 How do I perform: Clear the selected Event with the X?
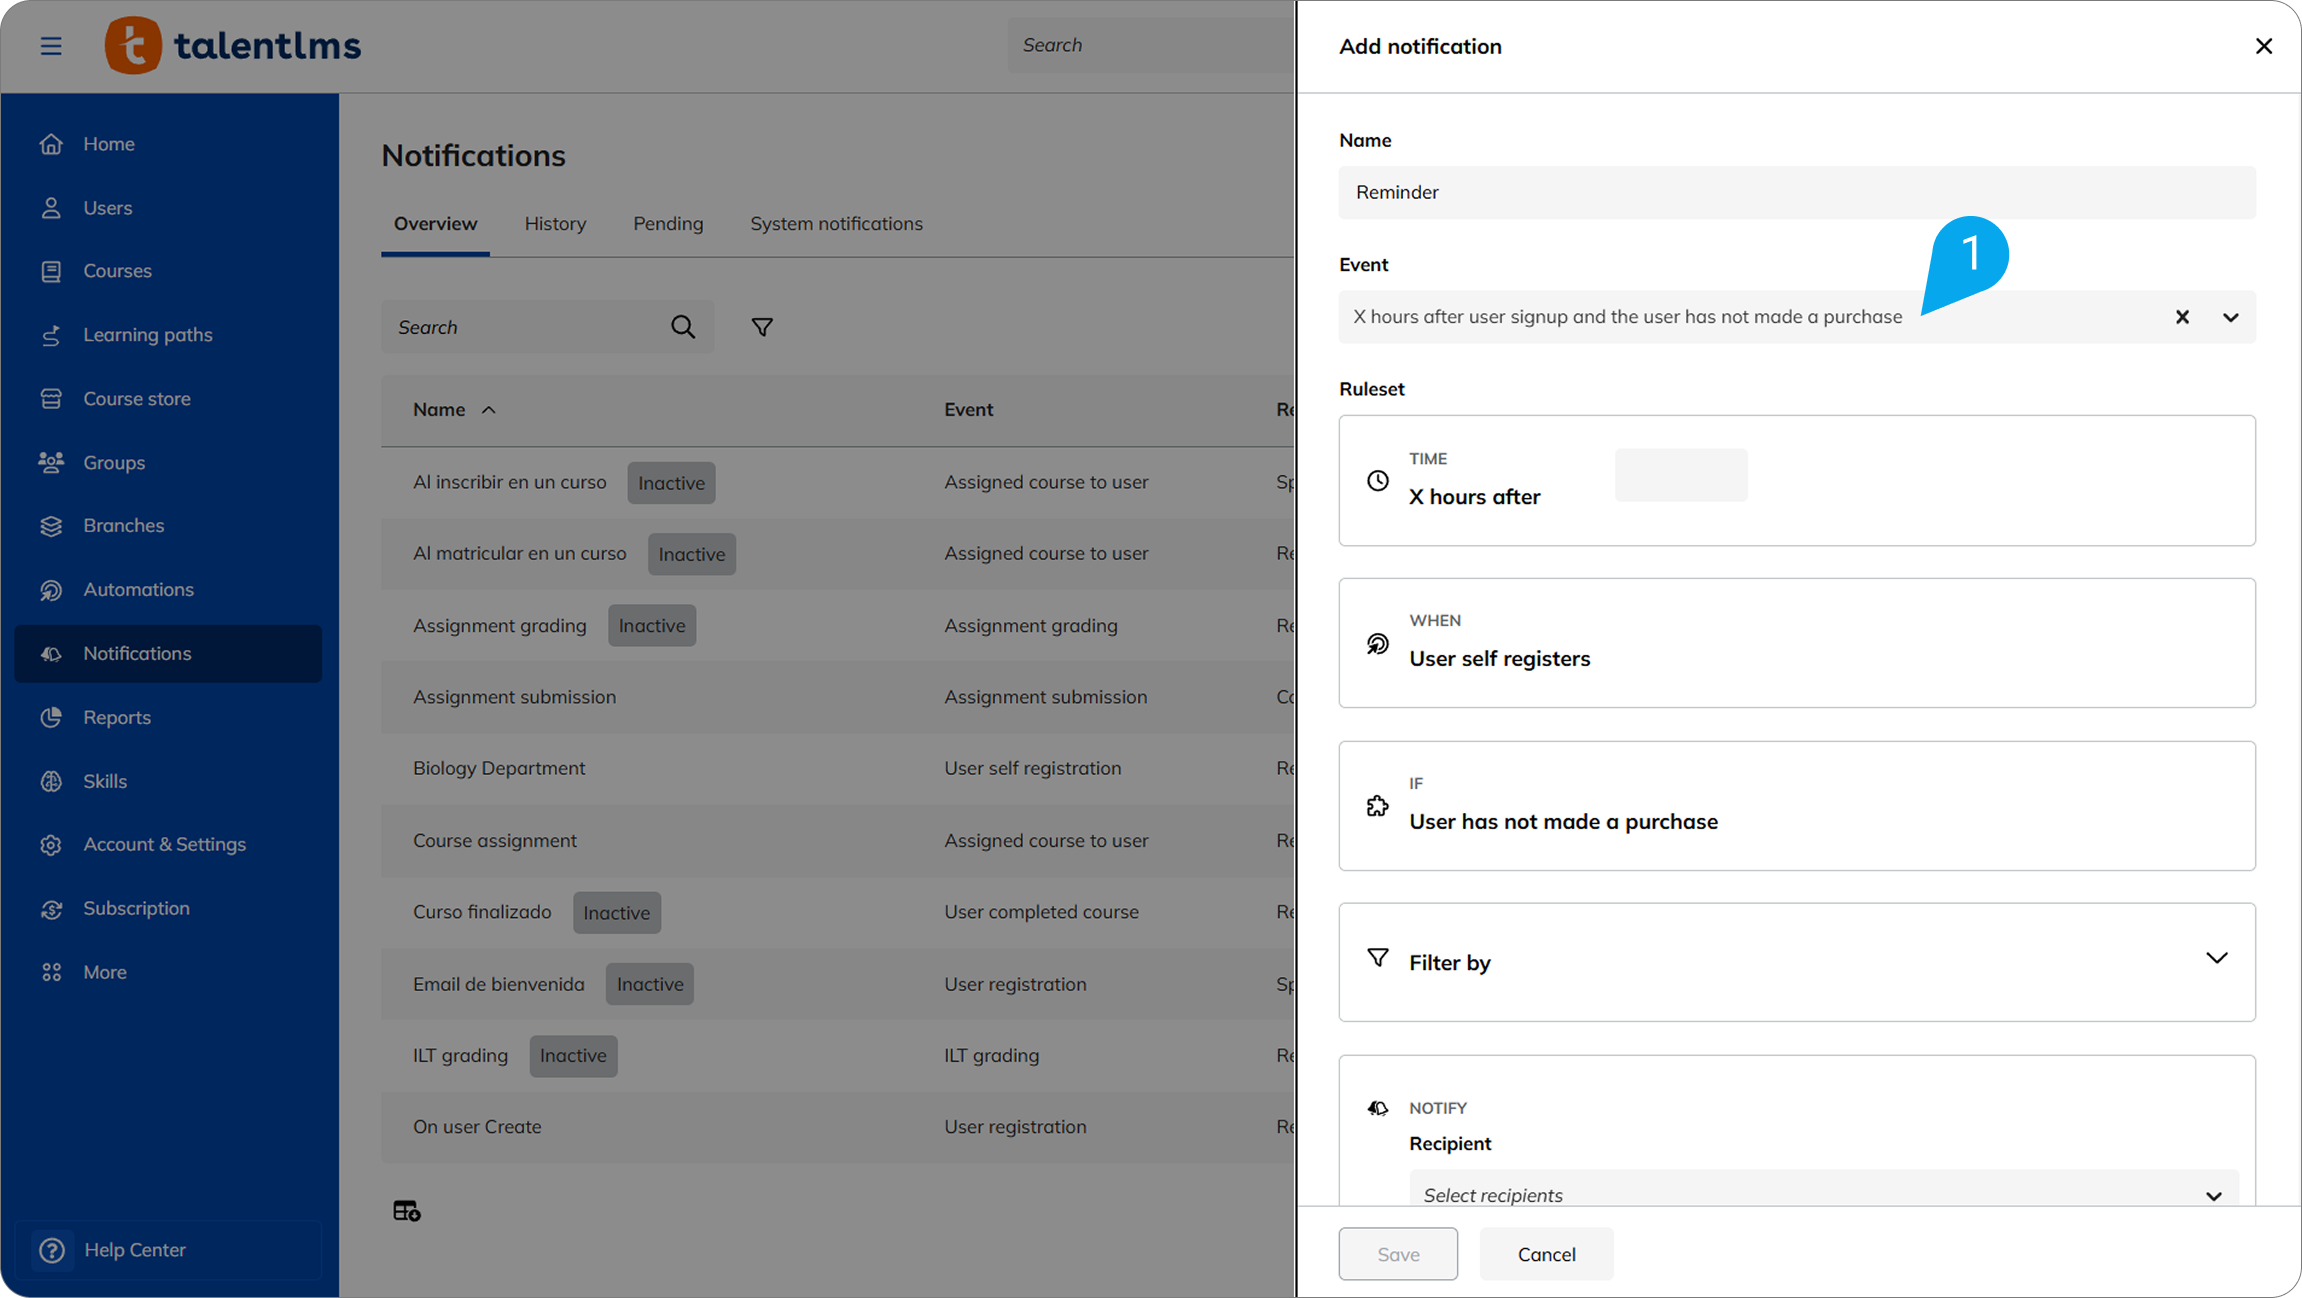pyautogui.click(x=2182, y=317)
